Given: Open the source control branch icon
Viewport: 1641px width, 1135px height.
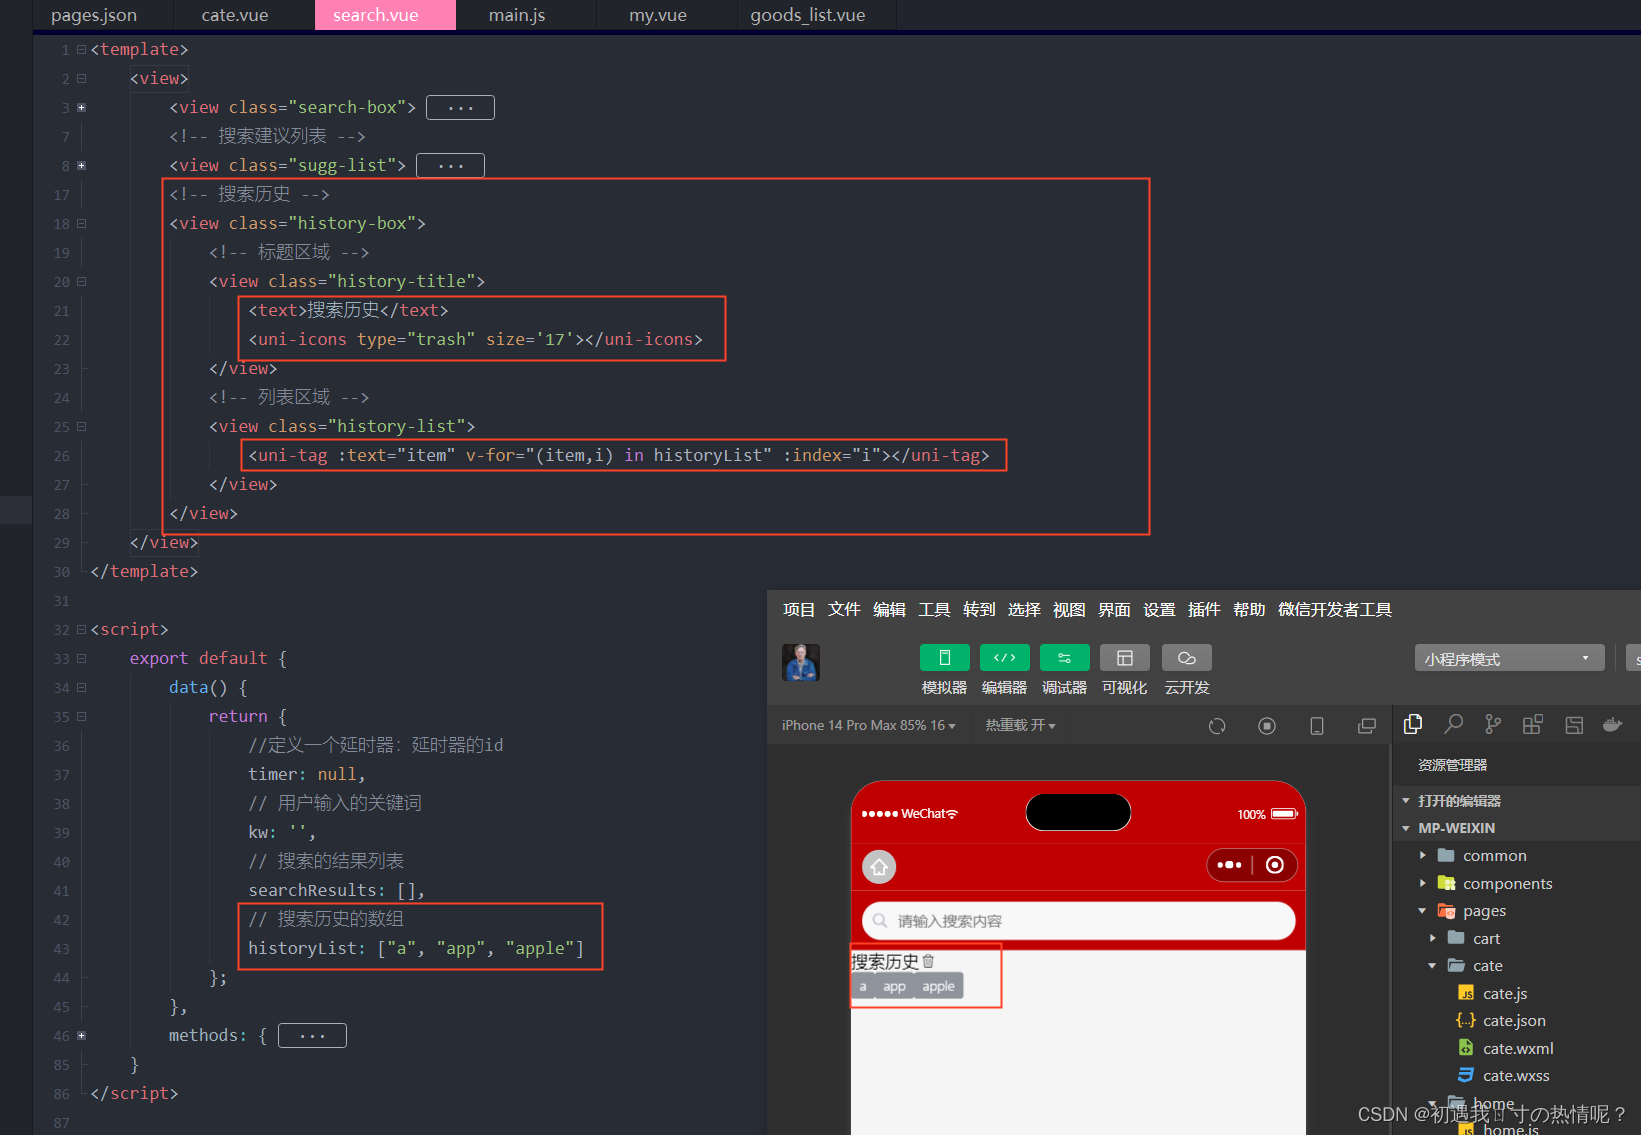Looking at the screenshot, I should [x=1493, y=724].
